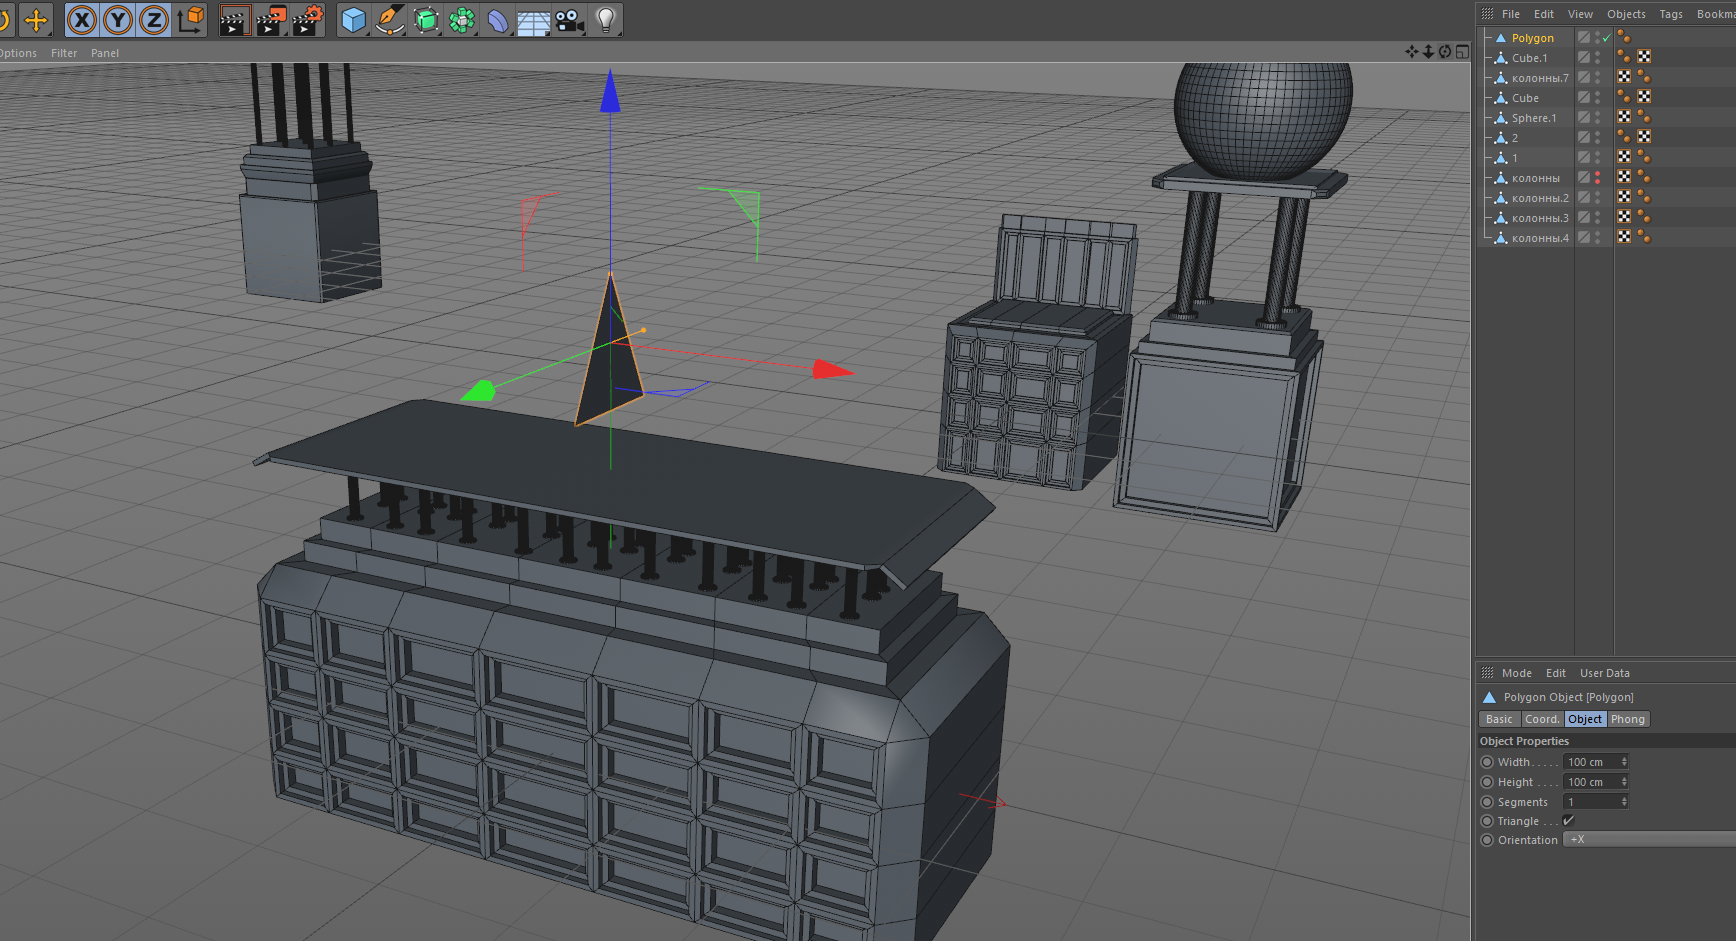Click the Segments value field
Screen dimensions: 1736x941
point(1590,802)
